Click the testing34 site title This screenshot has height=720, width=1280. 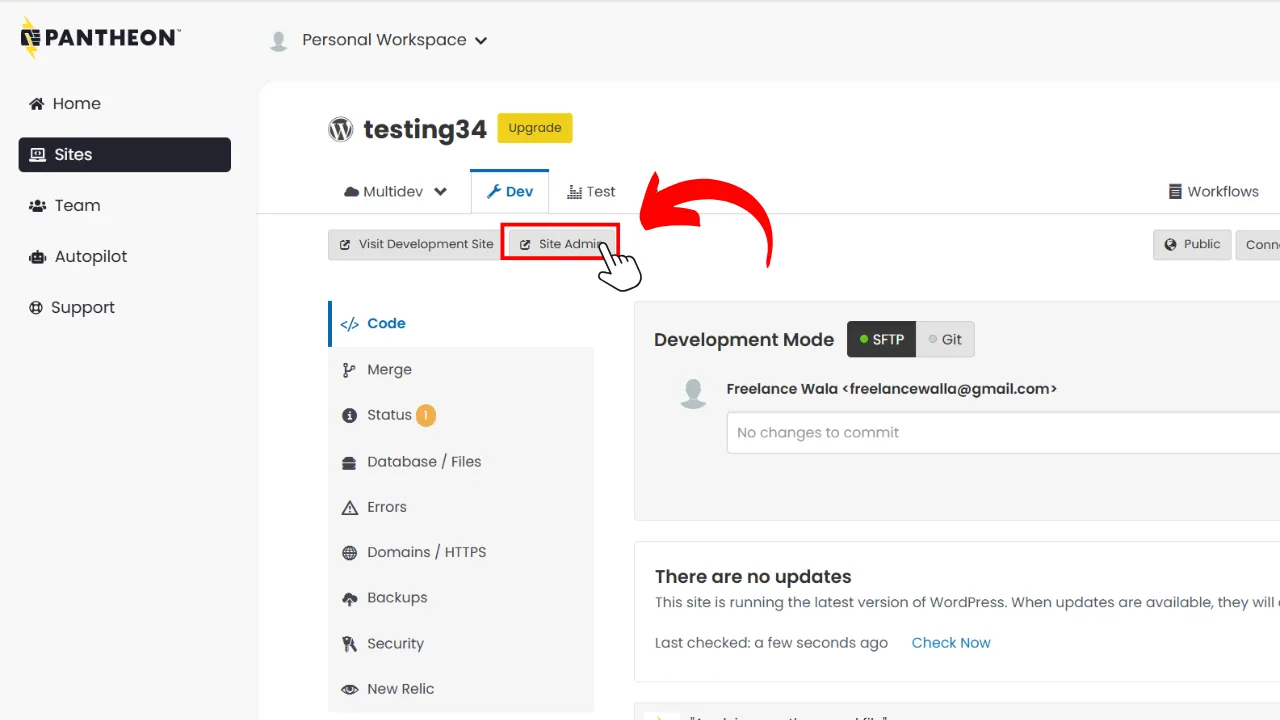425,130
